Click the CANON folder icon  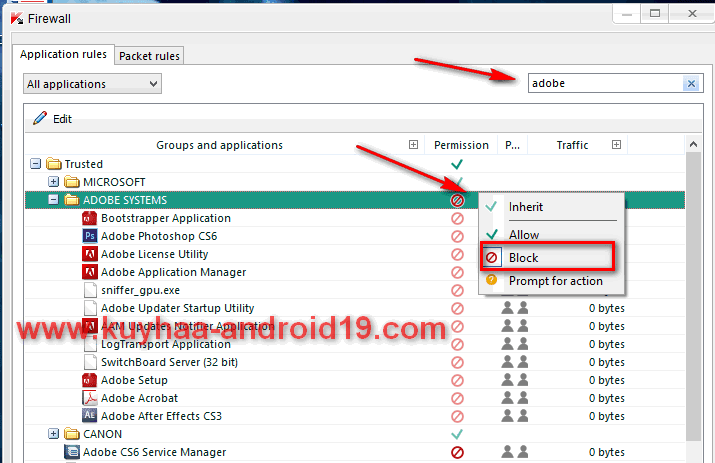72,434
